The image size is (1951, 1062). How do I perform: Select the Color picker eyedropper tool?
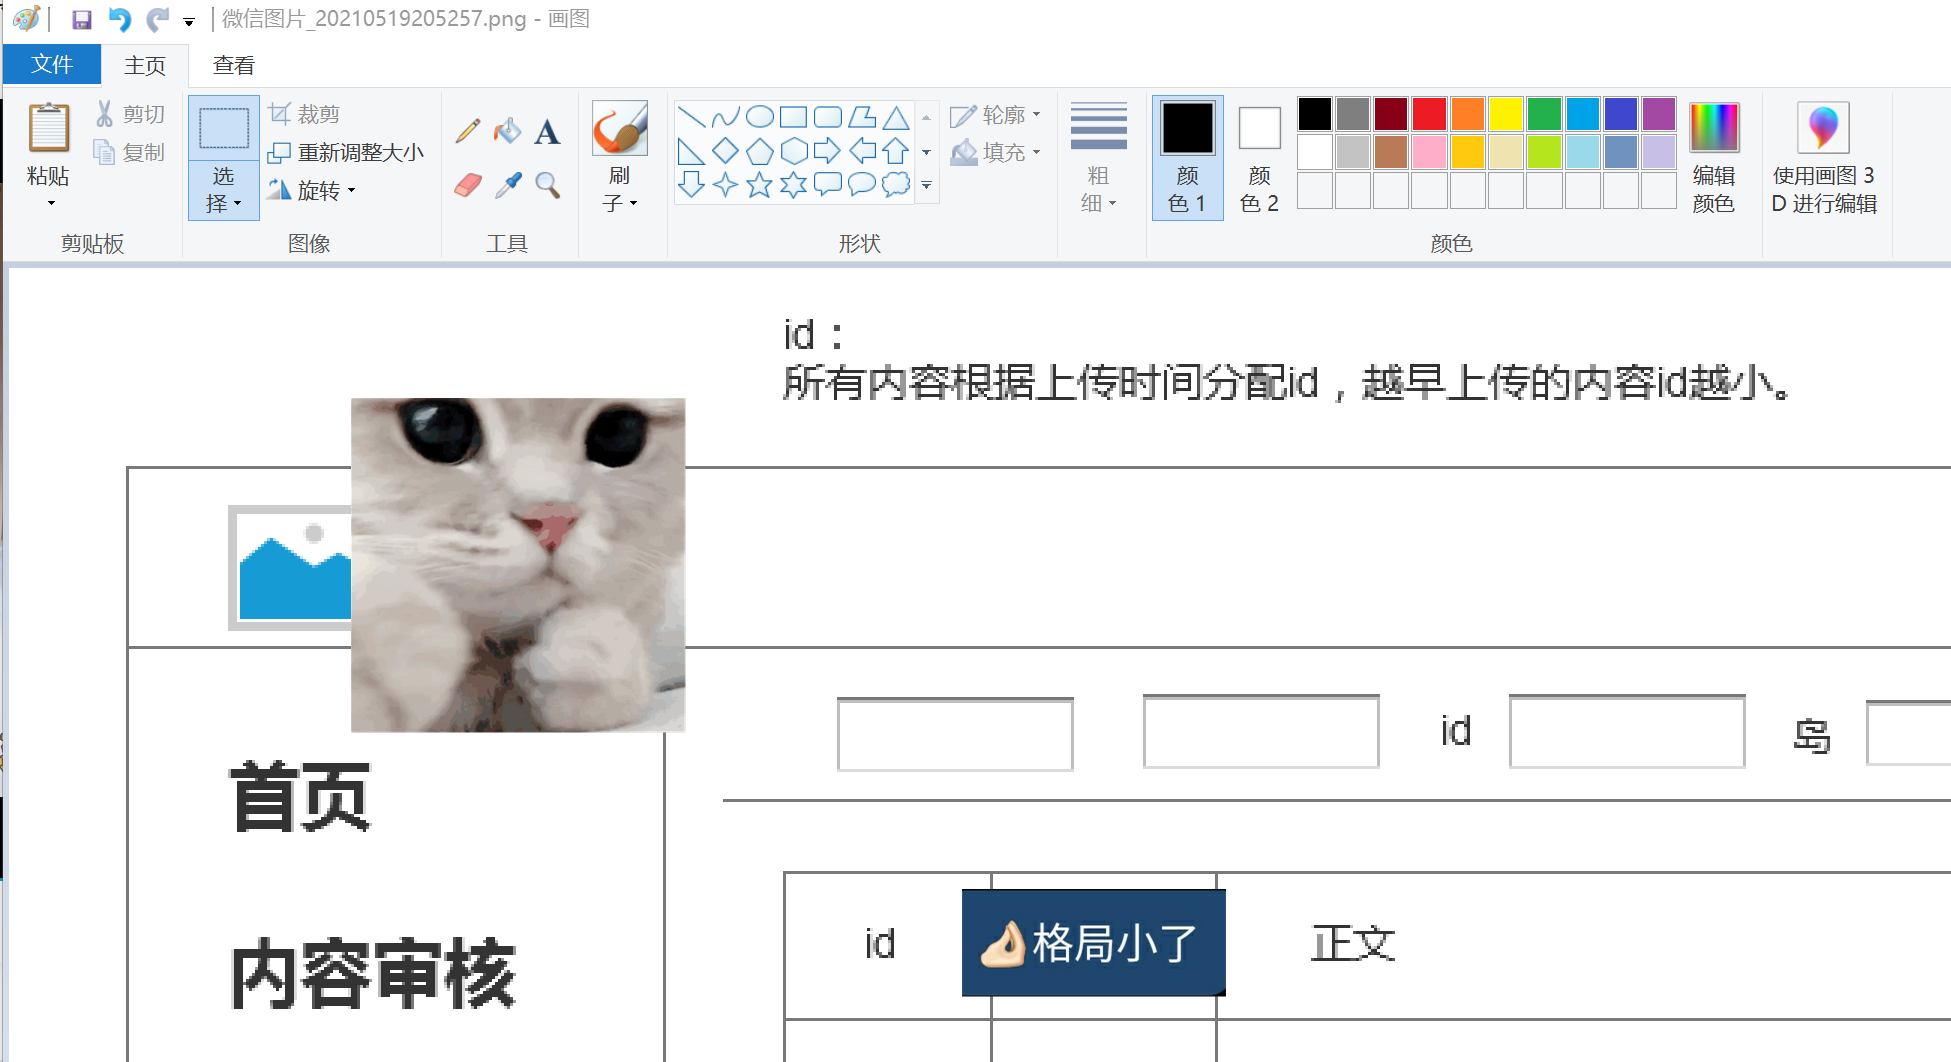tap(508, 185)
